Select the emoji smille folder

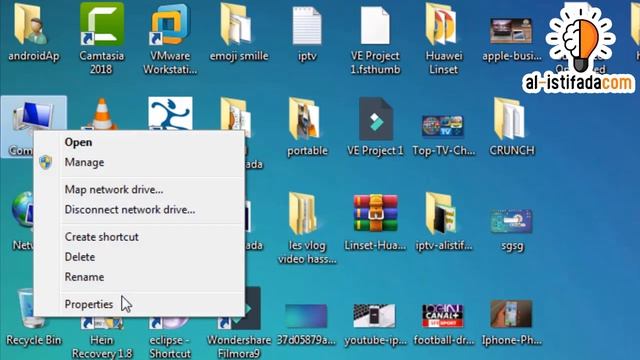pos(237,24)
